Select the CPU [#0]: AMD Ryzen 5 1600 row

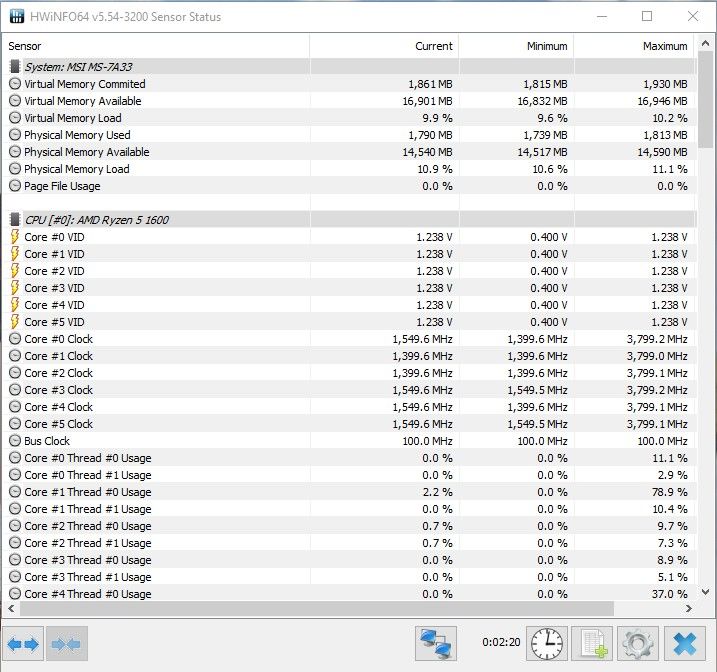[x=350, y=220]
